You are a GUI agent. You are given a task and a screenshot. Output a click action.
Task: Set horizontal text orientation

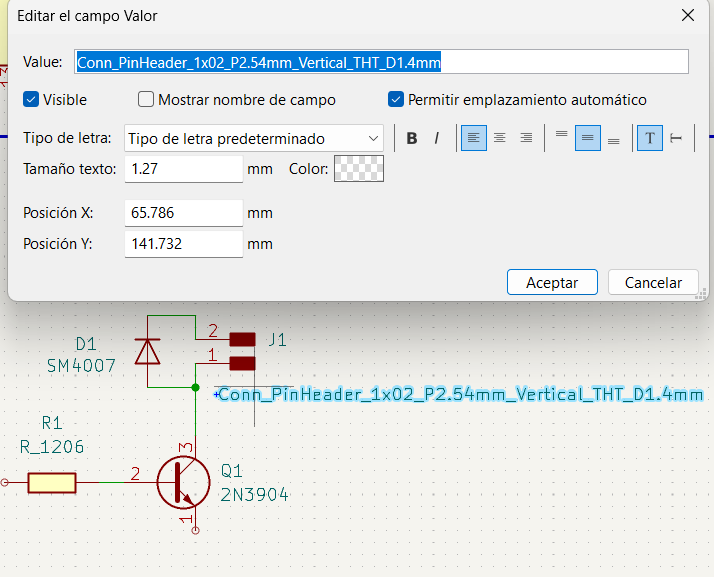point(650,138)
